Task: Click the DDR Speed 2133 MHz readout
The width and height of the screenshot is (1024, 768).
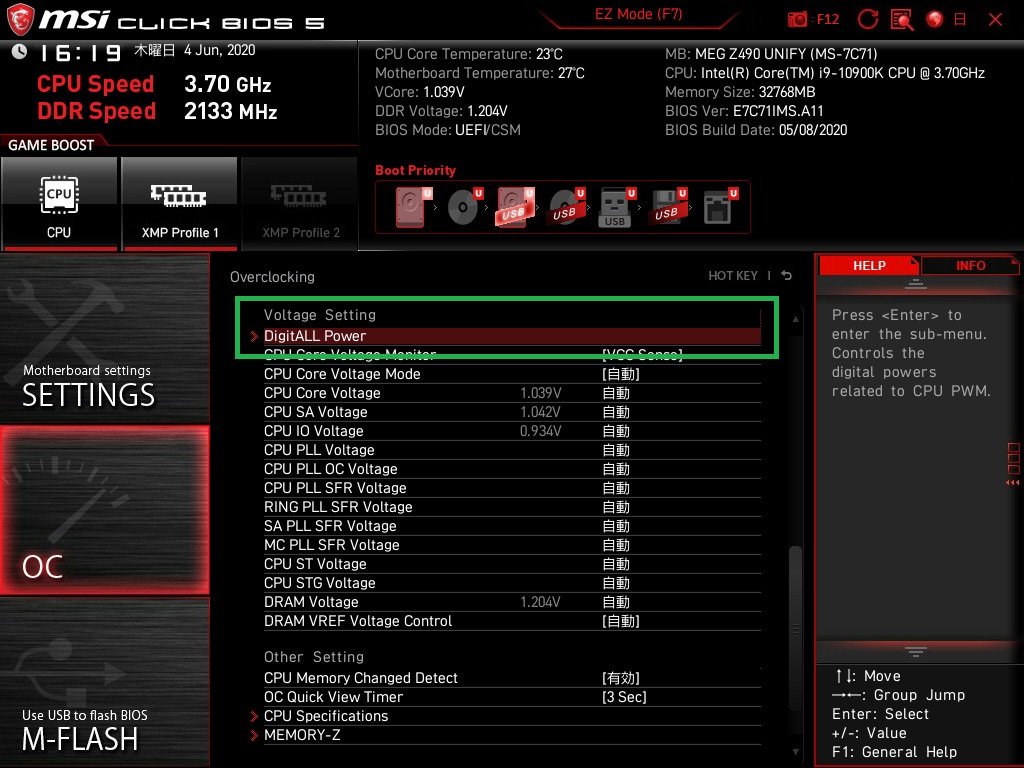Action: point(157,111)
